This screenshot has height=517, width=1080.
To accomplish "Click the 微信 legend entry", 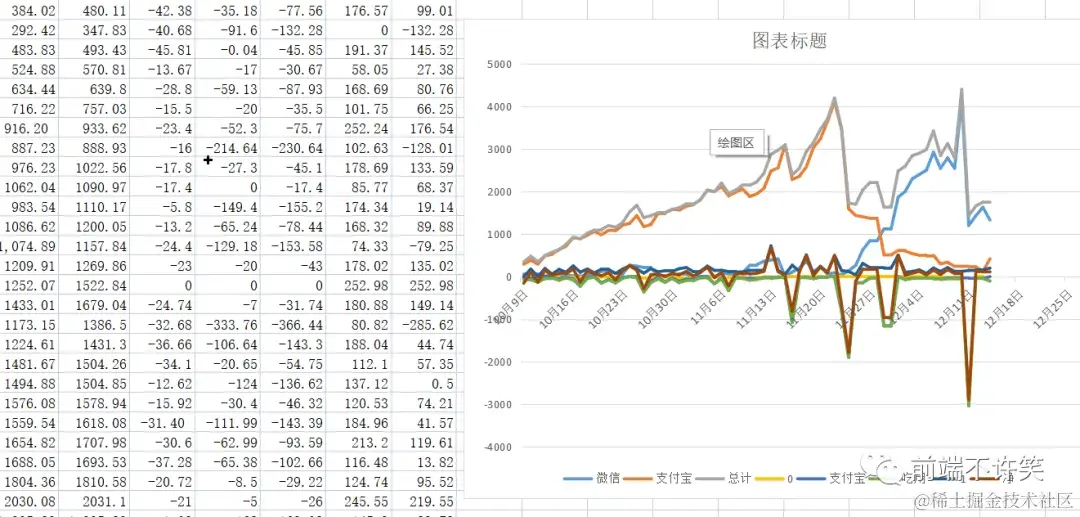I will 592,477.
